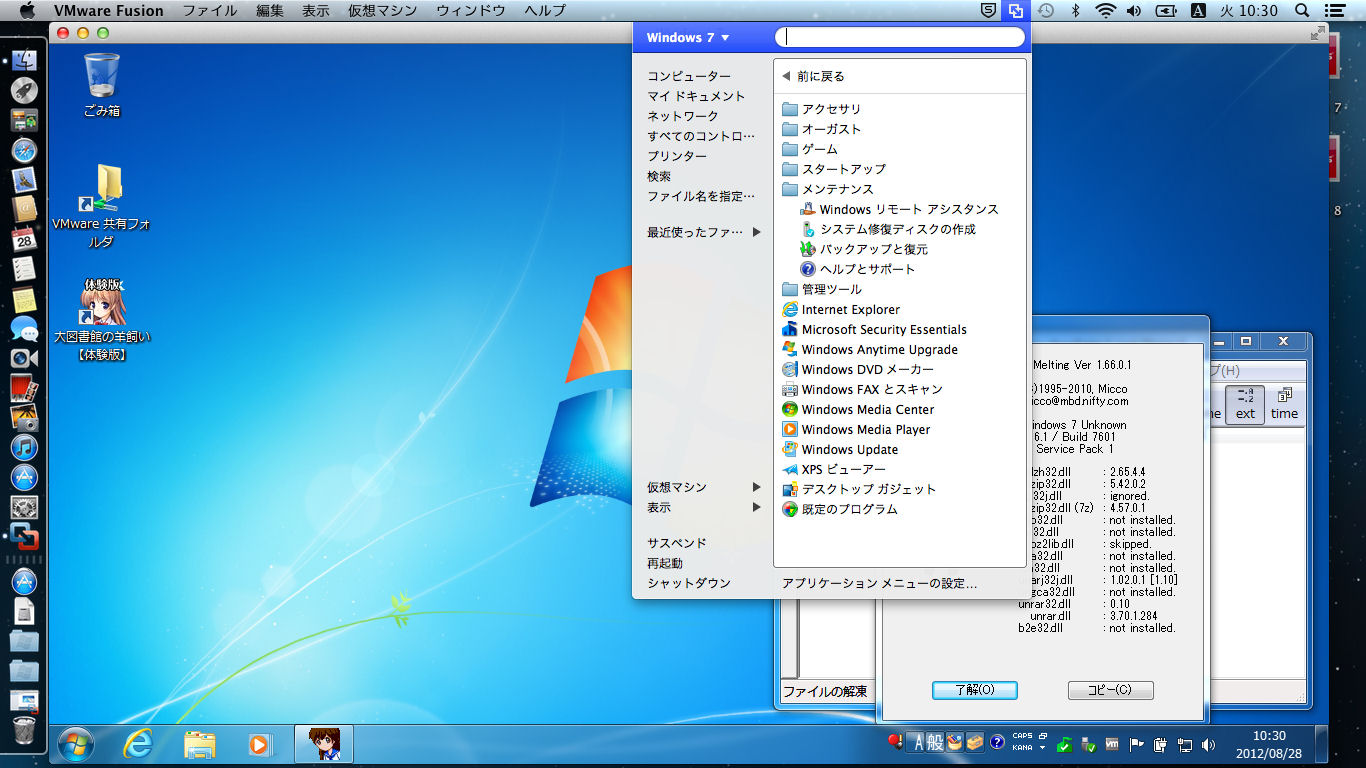Open Internet Explorer in the Windows taskbar
1366x768 pixels.
pos(138,744)
